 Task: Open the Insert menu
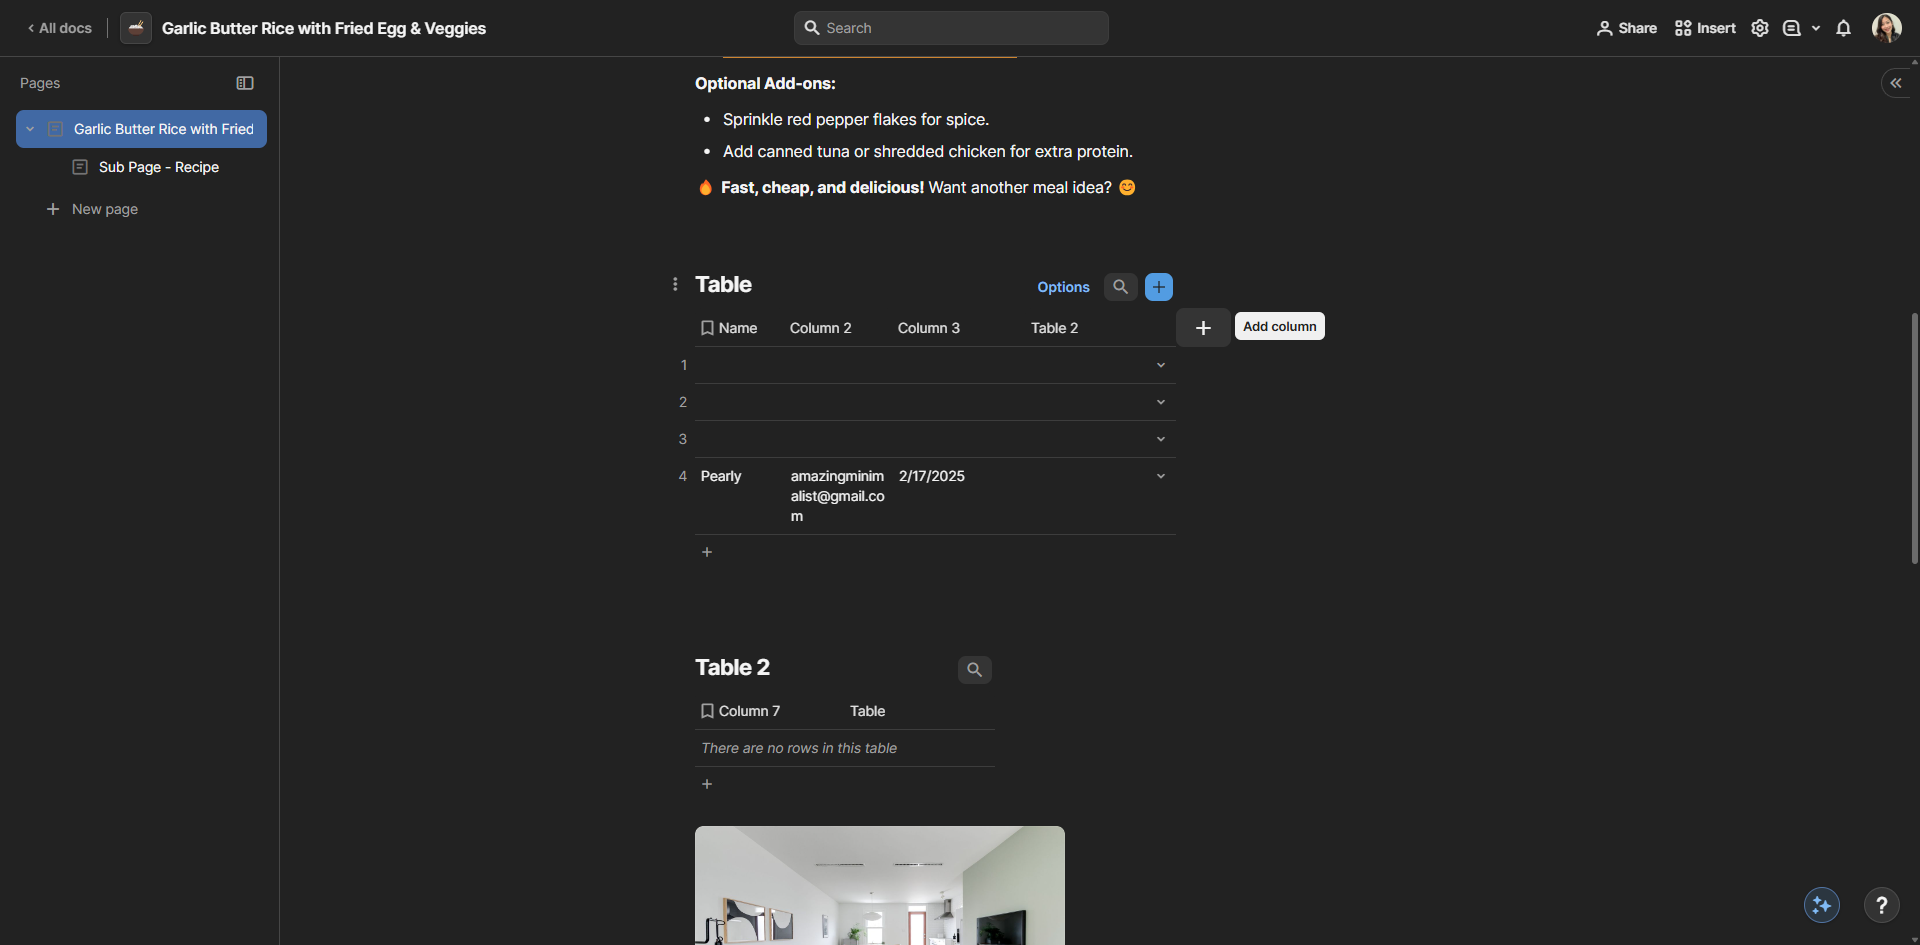point(1705,28)
